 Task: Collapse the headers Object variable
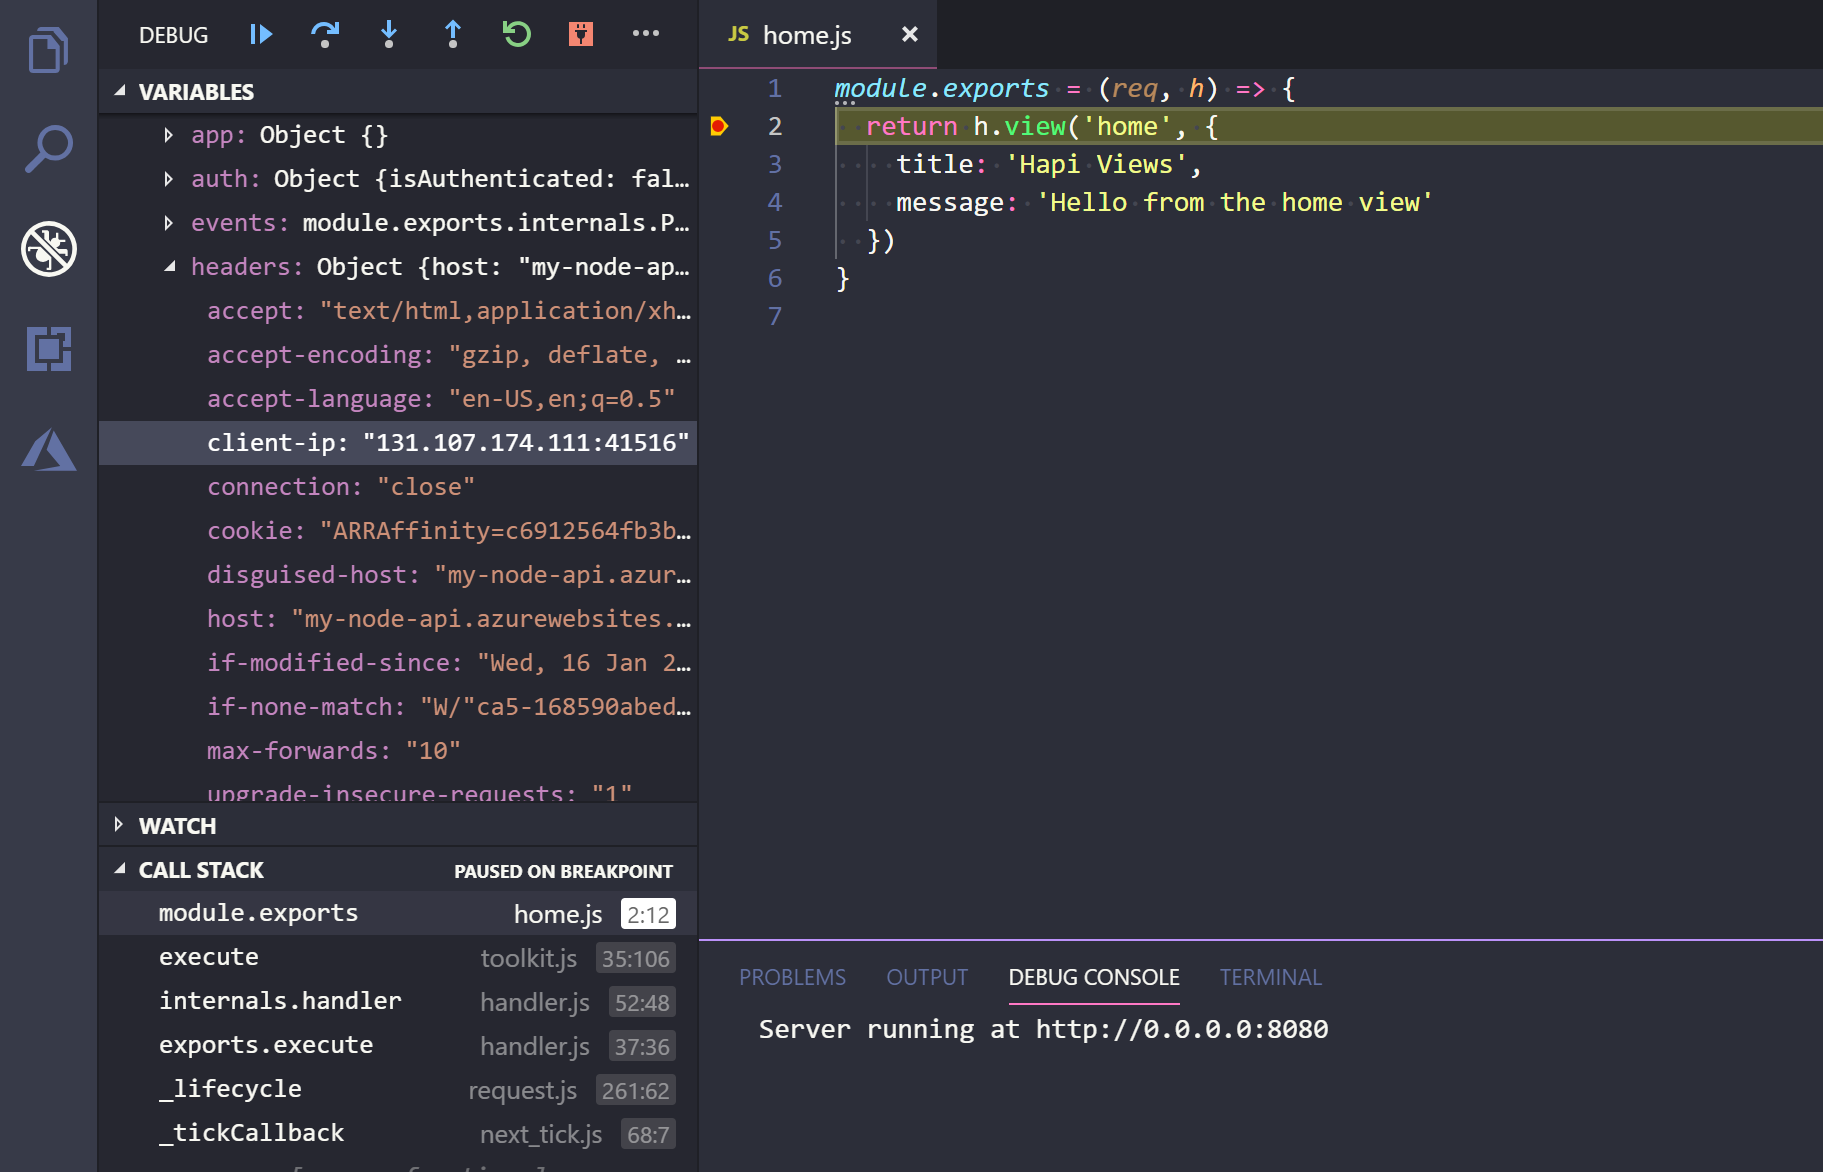[169, 266]
